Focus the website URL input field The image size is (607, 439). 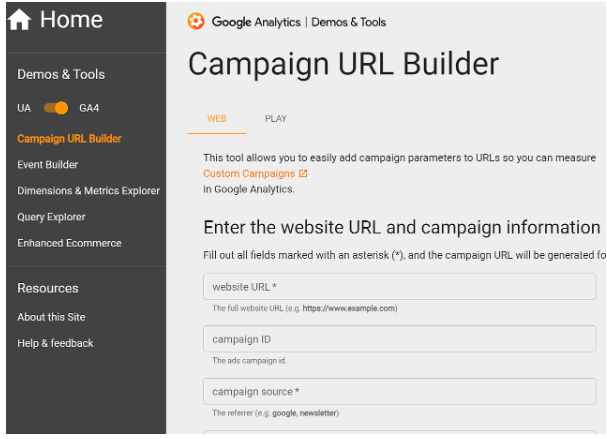coord(400,287)
